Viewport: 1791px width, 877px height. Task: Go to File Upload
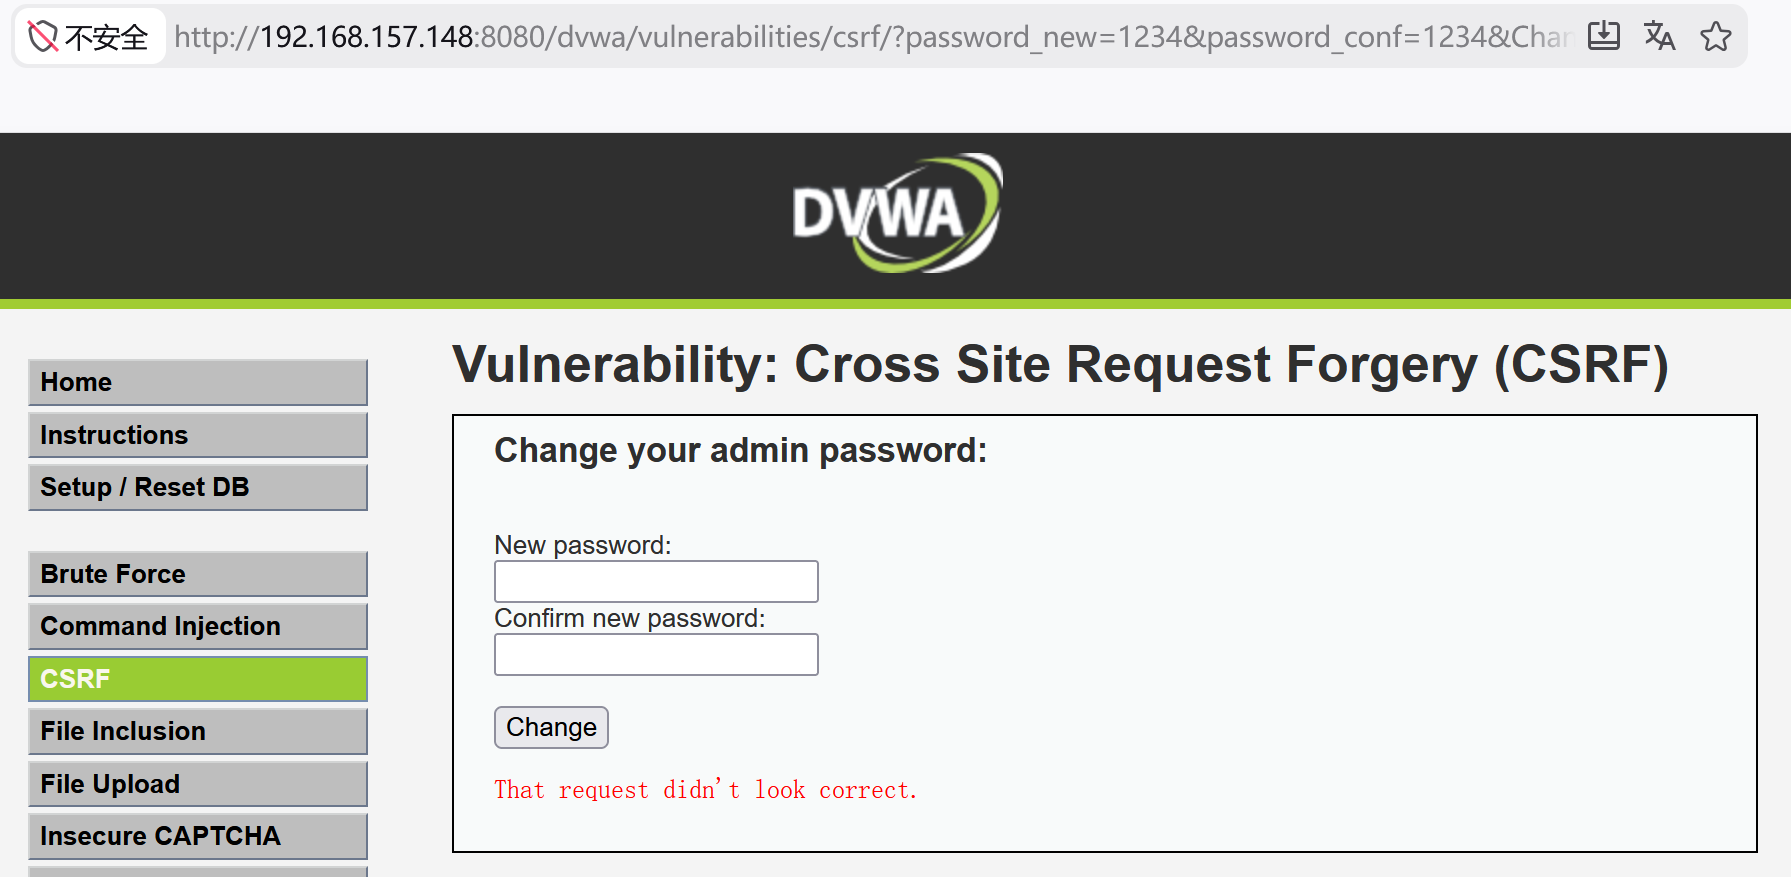(198, 784)
